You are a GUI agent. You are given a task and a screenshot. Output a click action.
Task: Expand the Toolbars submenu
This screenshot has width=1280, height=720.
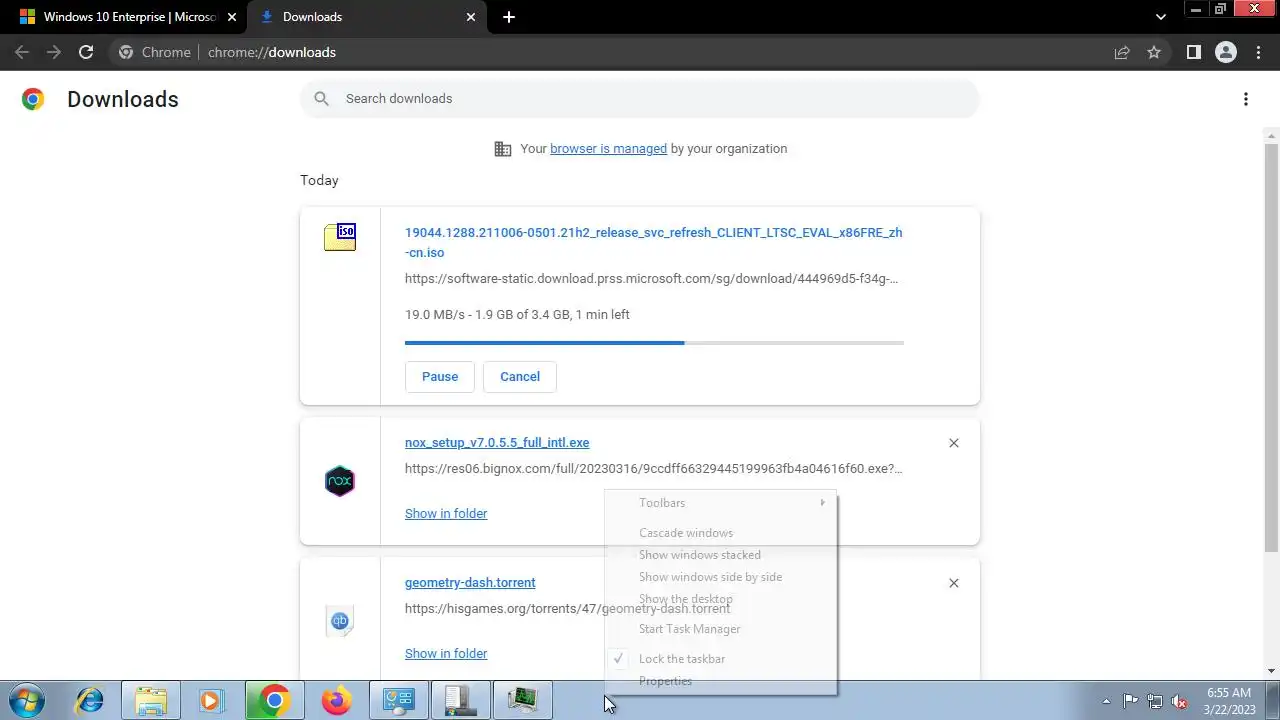pos(721,503)
